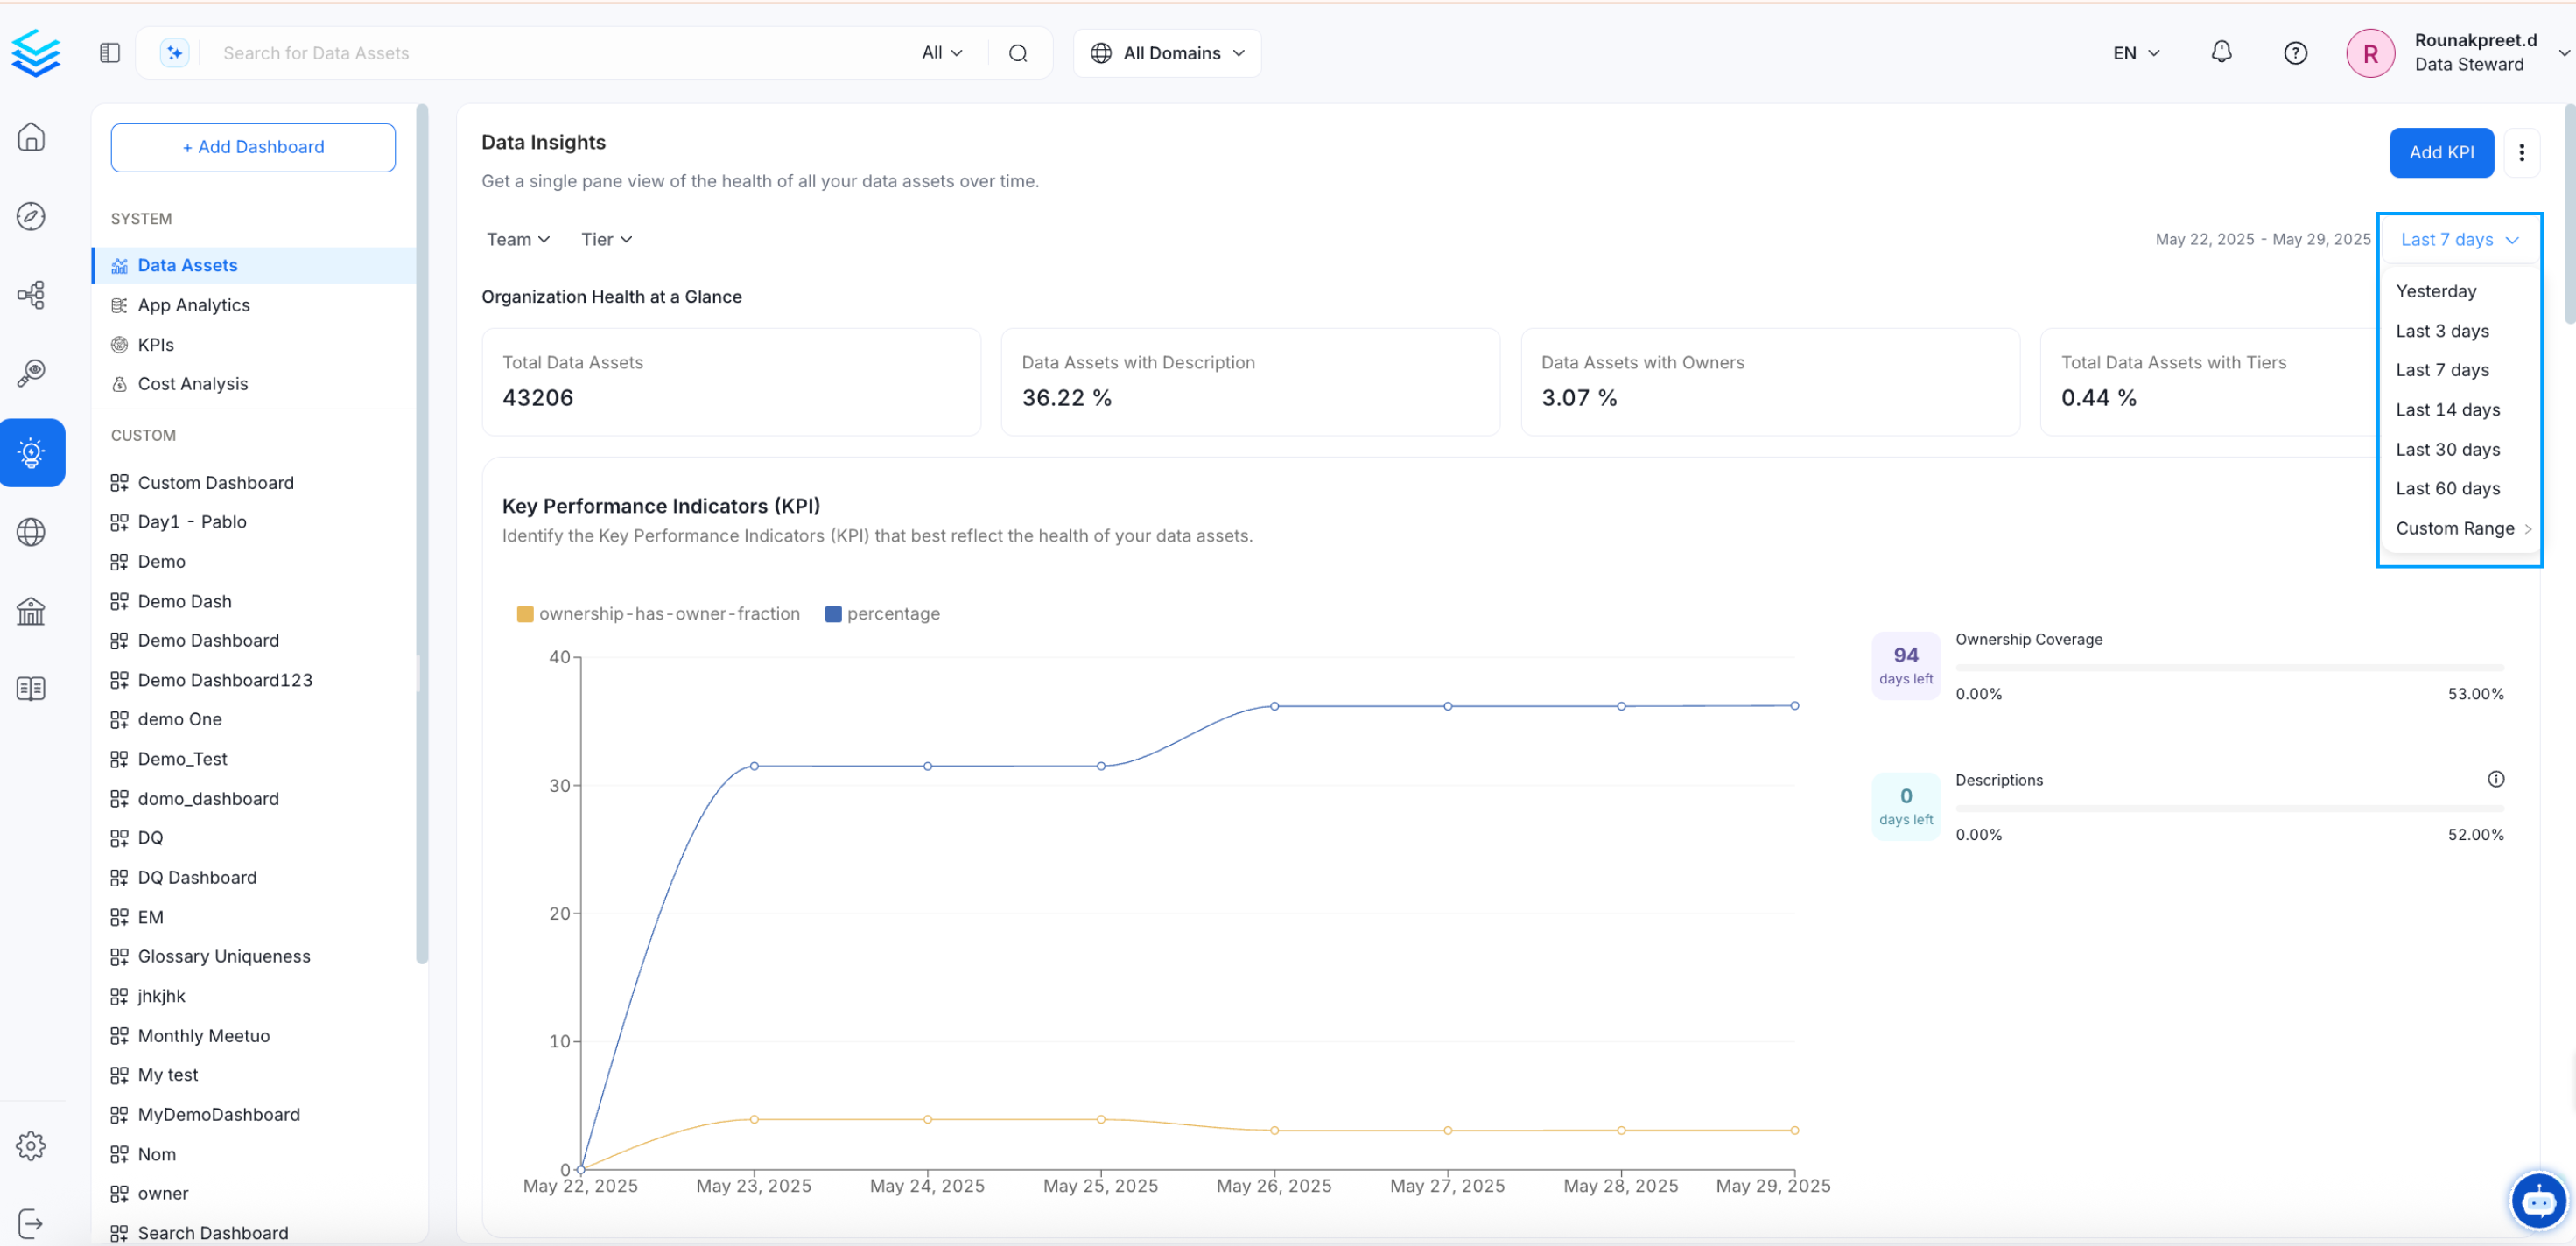Expand the Tier filter dropdown
Viewport: 2576px width, 1246px height.
click(605, 239)
